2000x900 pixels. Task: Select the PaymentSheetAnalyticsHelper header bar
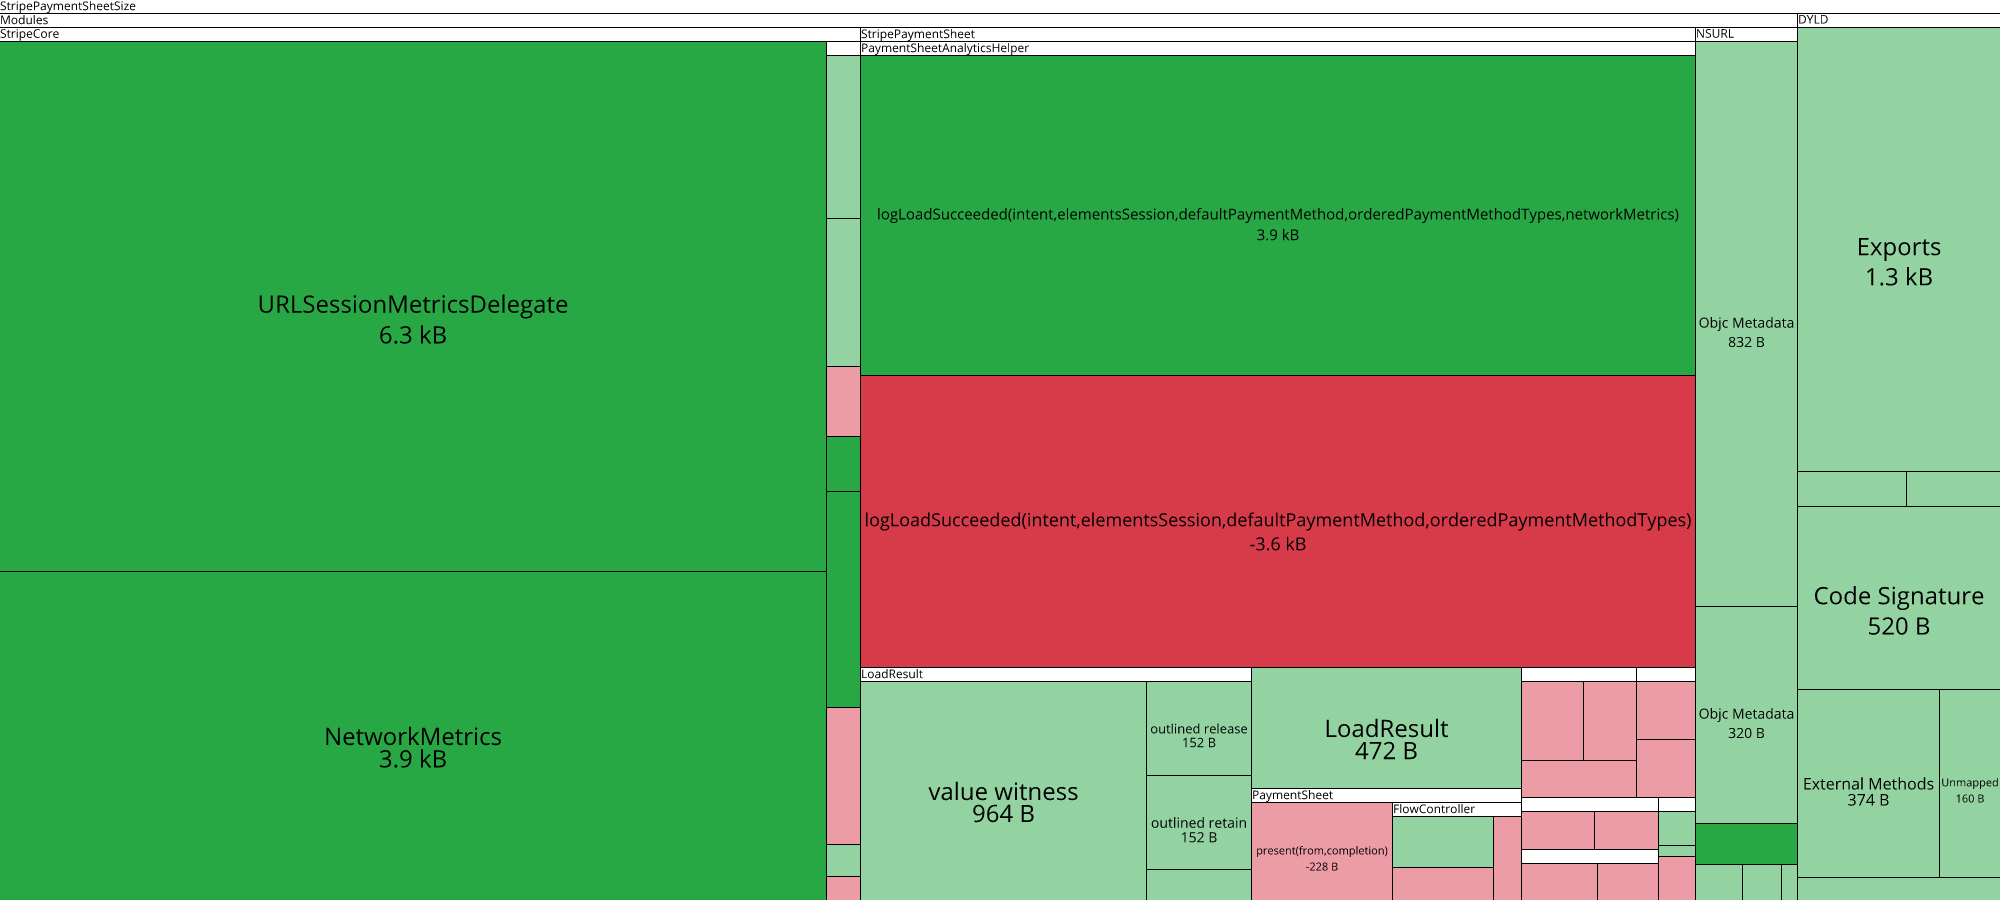(x=945, y=48)
